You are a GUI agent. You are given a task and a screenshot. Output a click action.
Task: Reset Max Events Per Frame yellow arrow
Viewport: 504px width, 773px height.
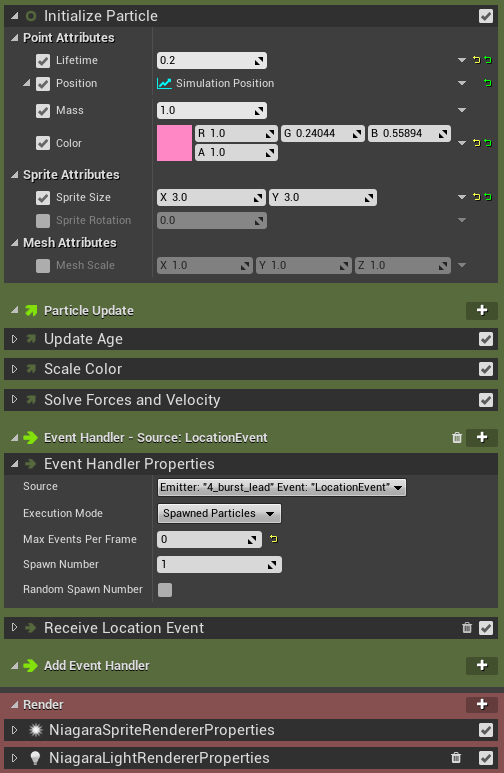pyautogui.click(x=274, y=539)
